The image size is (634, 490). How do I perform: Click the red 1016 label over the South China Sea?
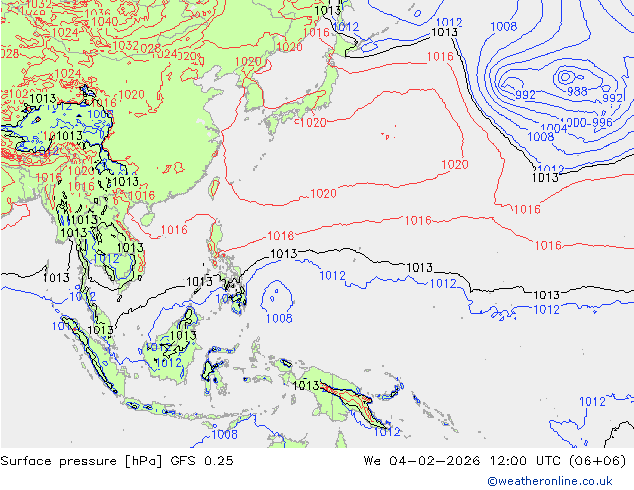(174, 230)
